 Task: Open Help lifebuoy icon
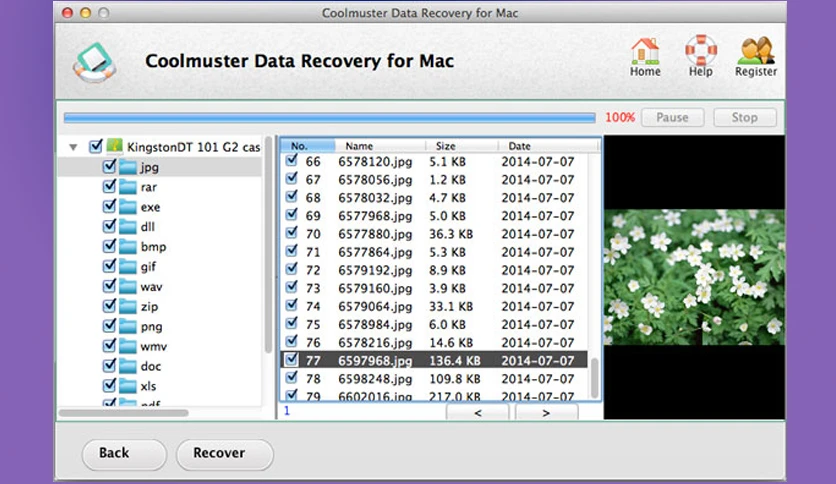pos(701,50)
